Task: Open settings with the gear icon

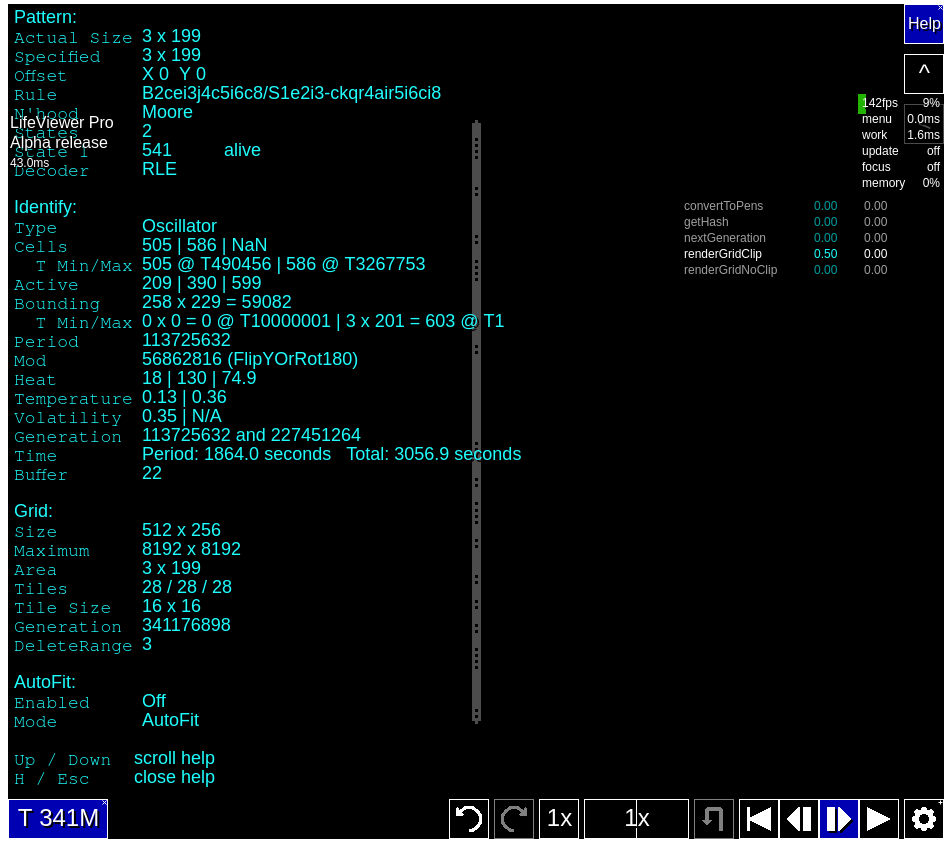Action: point(924,819)
